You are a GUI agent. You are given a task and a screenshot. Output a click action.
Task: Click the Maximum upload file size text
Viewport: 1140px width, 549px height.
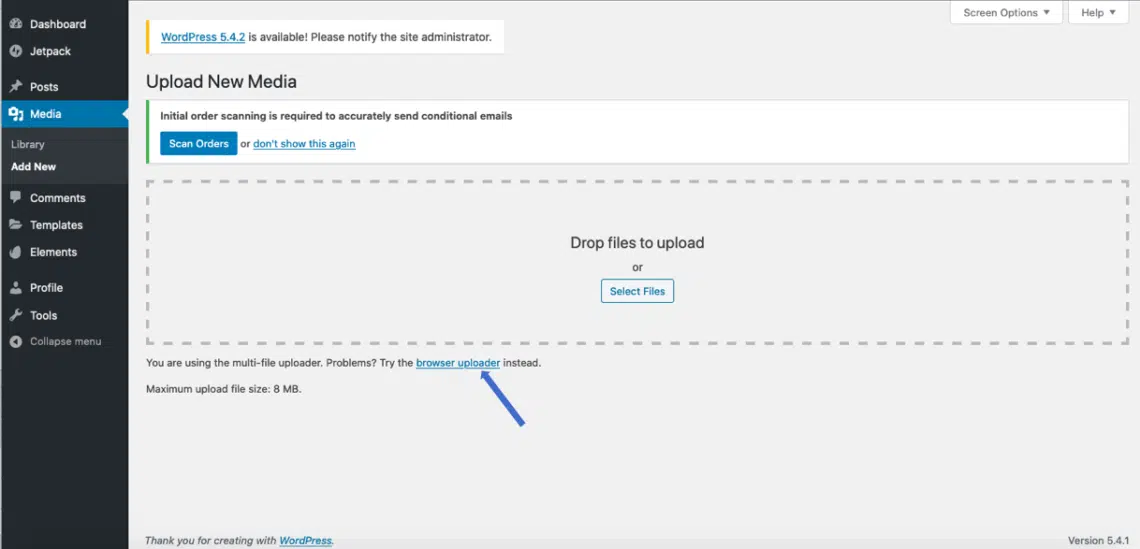pos(223,389)
